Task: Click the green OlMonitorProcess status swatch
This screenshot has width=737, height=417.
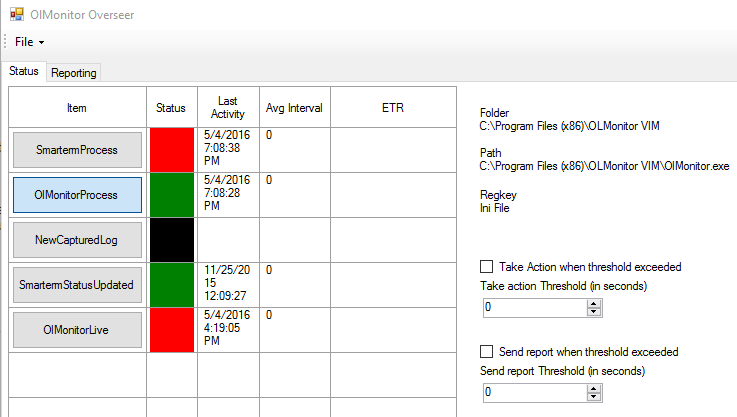Action: tap(172, 195)
